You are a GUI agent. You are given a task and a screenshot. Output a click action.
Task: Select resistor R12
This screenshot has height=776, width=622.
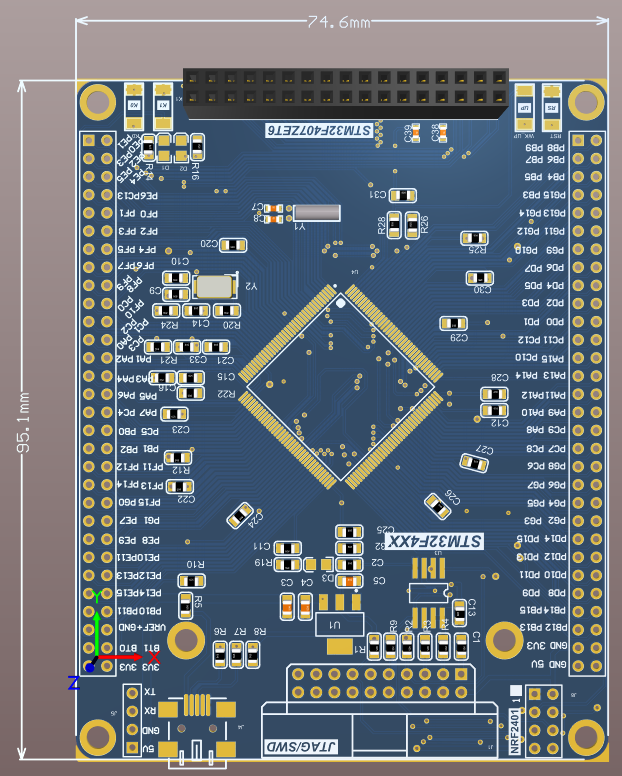tap(178, 457)
